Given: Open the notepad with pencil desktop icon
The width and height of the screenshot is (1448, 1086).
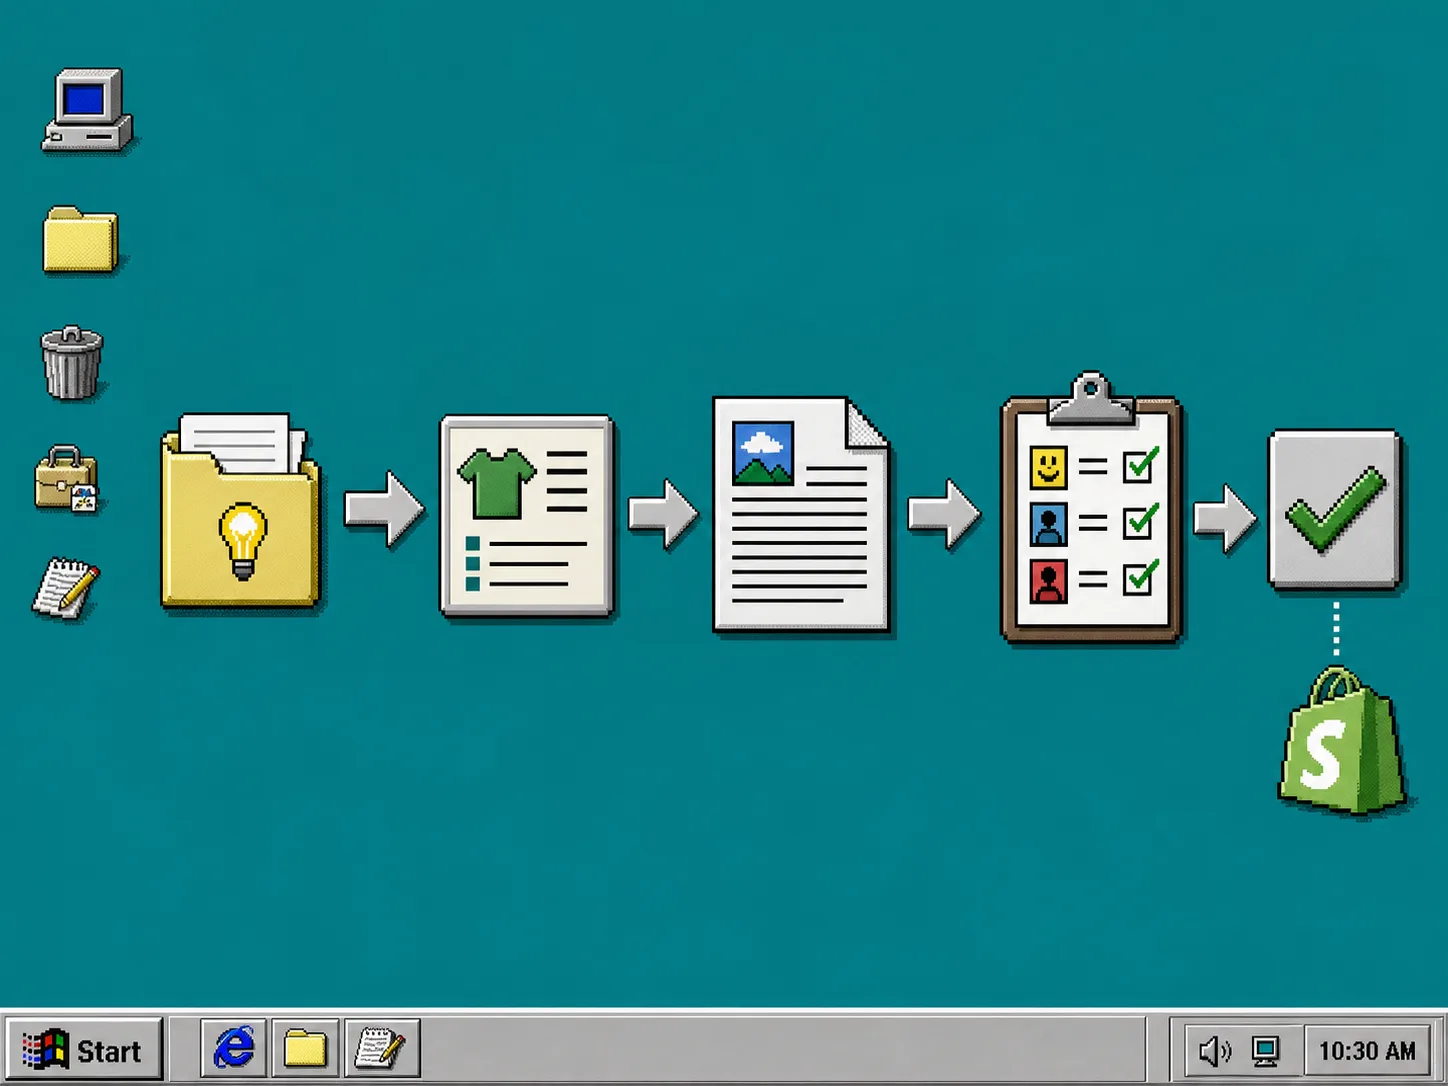Looking at the screenshot, I should (66, 589).
